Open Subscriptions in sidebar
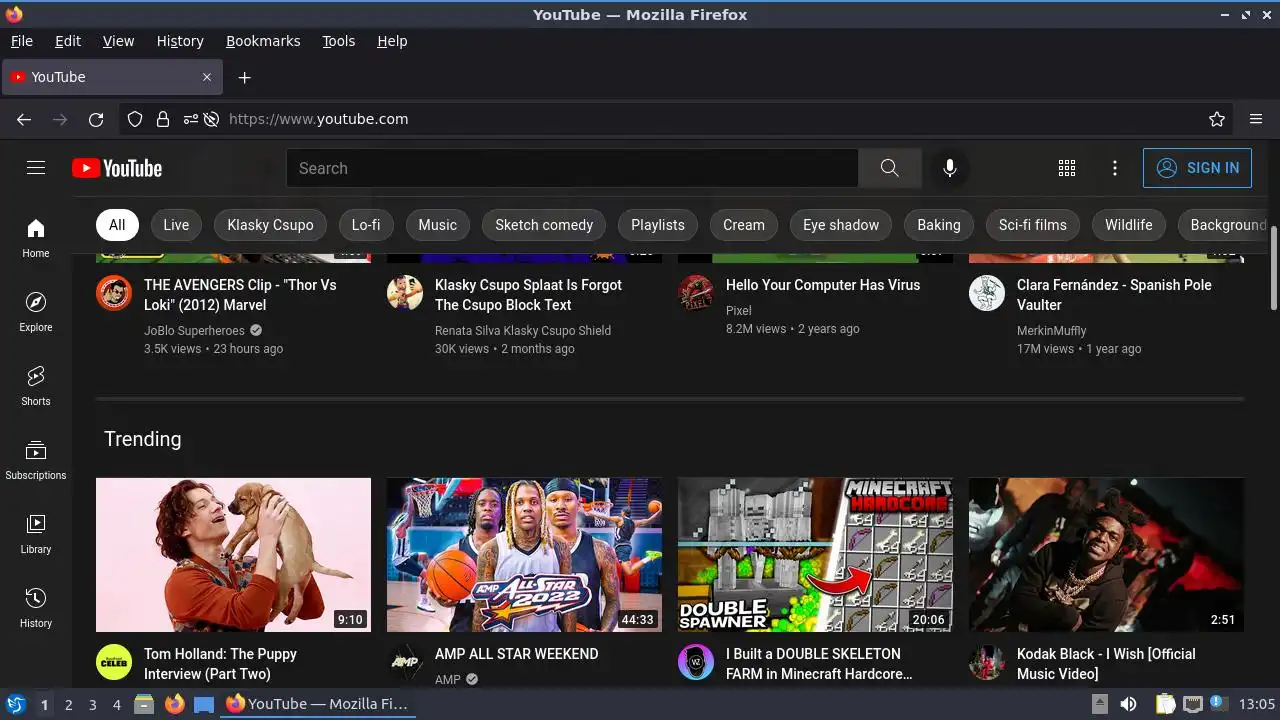 (36, 460)
